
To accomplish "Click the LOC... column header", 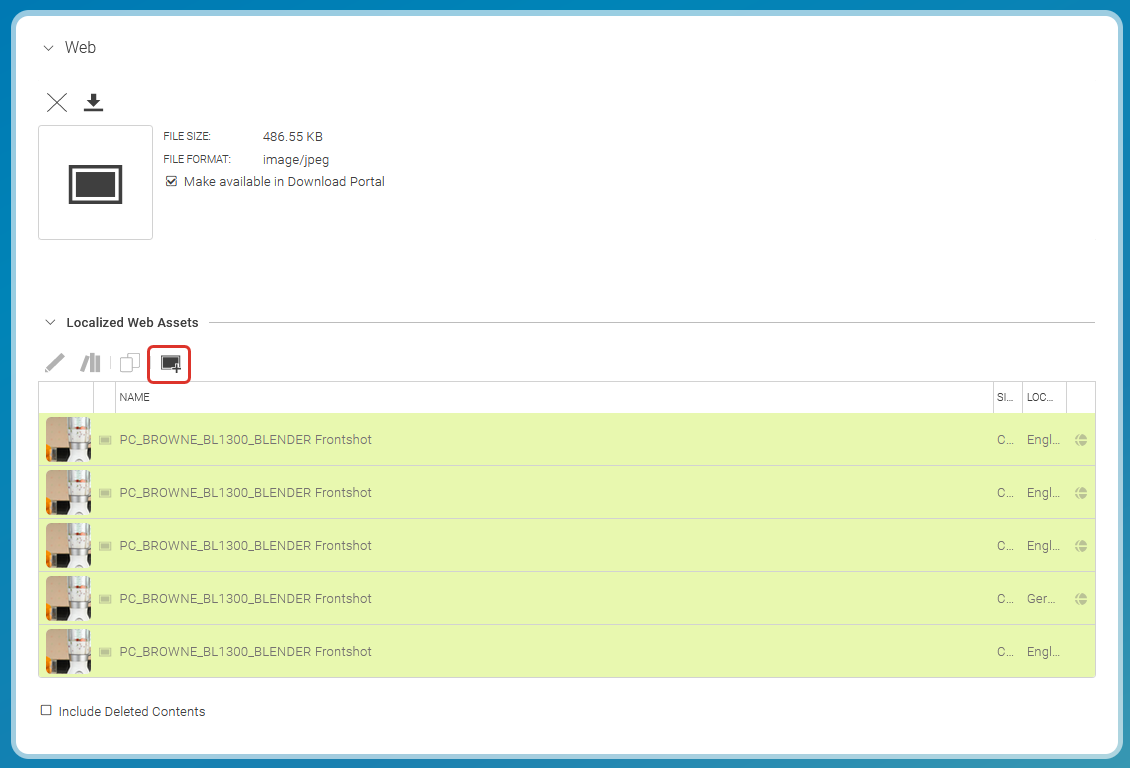I will [x=1040, y=397].
